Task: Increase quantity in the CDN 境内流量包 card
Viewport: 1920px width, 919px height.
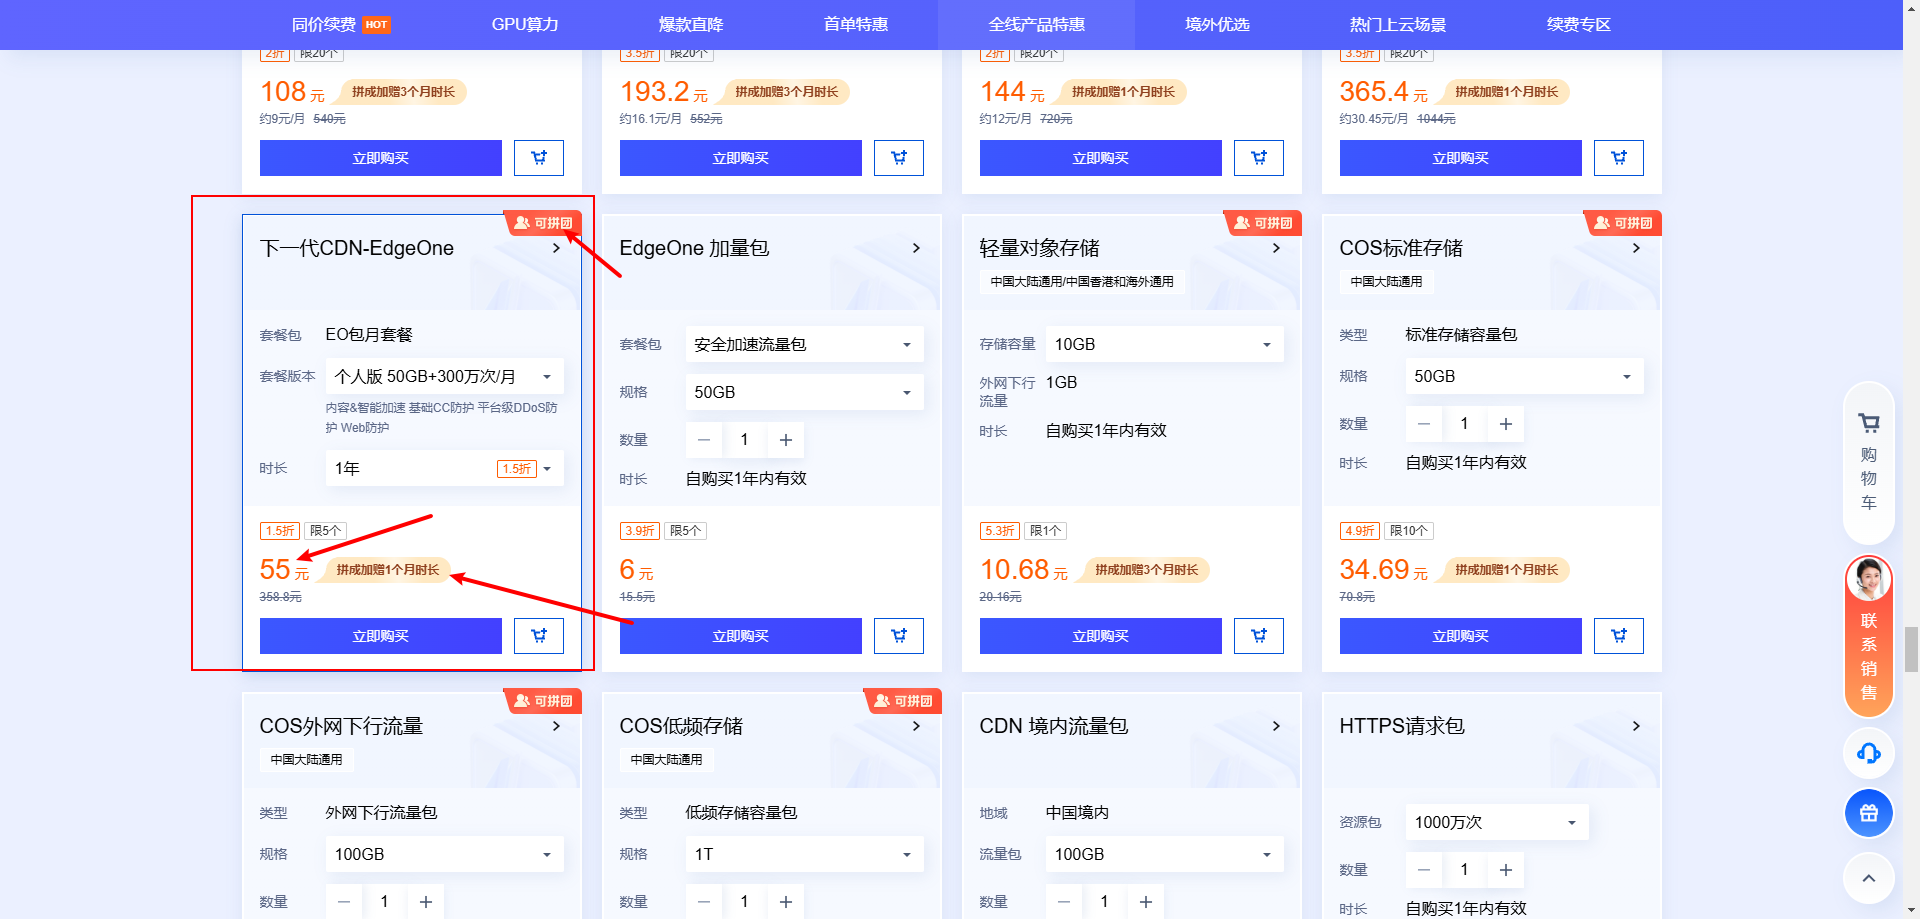Action: (1146, 902)
